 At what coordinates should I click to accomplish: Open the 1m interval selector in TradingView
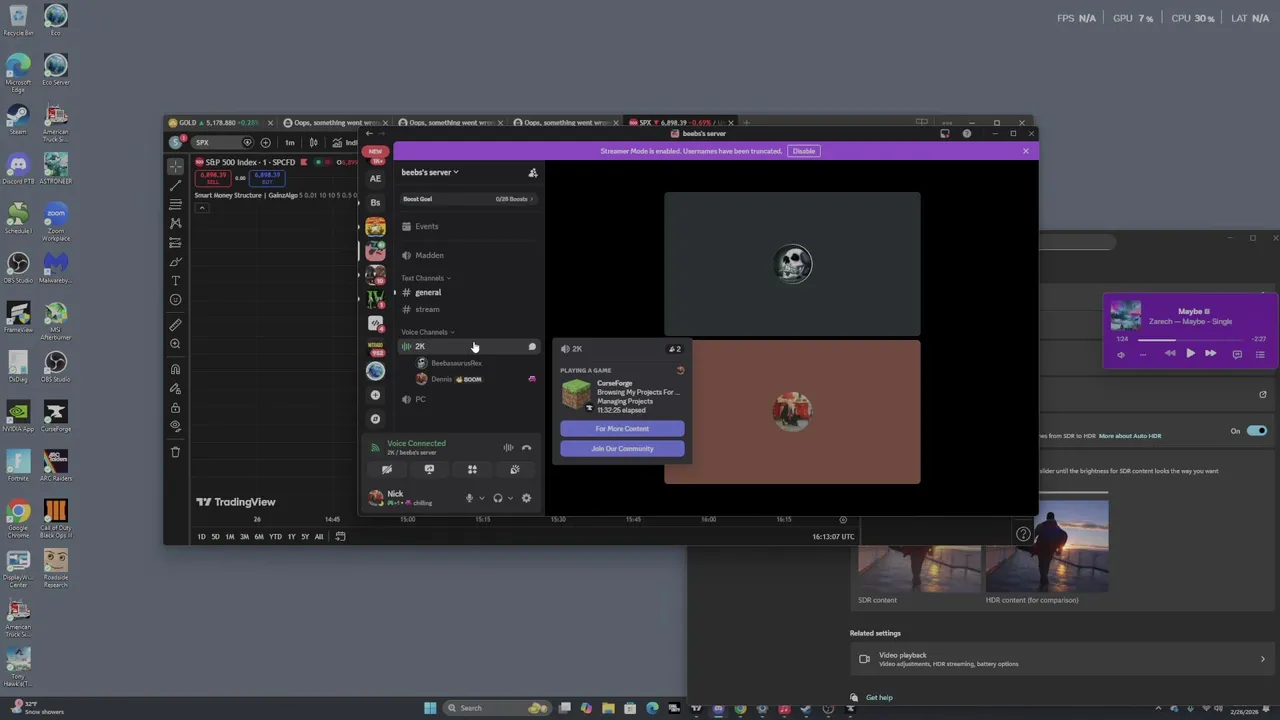[290, 142]
